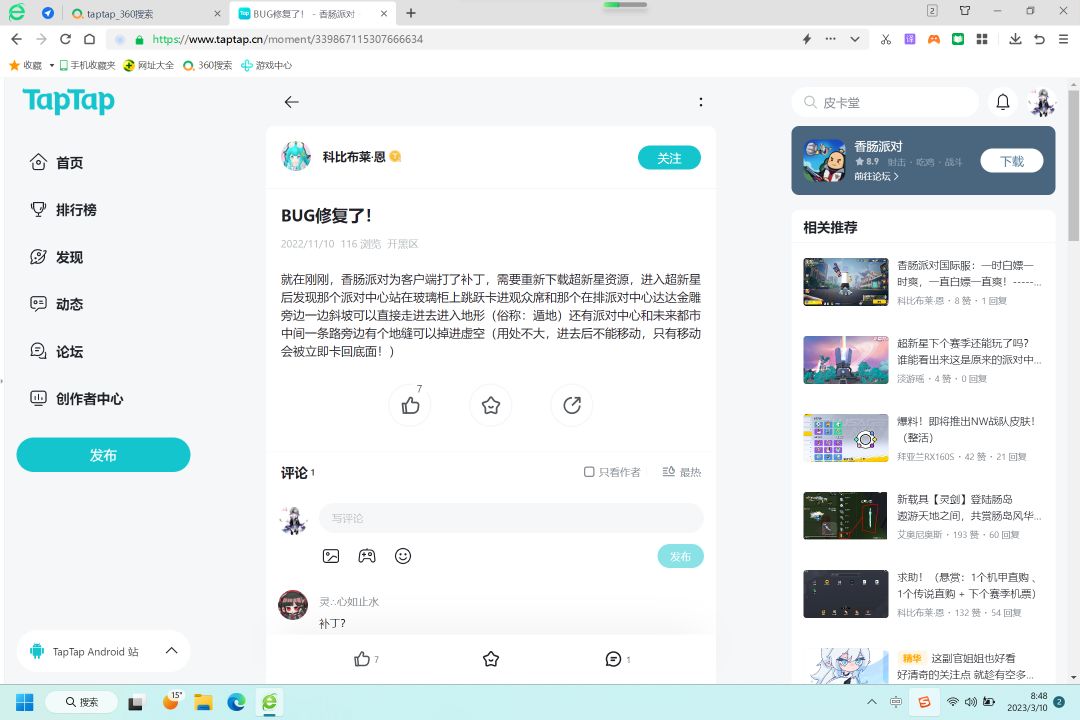Like the post with circled thumbs-up
The image size is (1080, 720).
pyautogui.click(x=411, y=405)
